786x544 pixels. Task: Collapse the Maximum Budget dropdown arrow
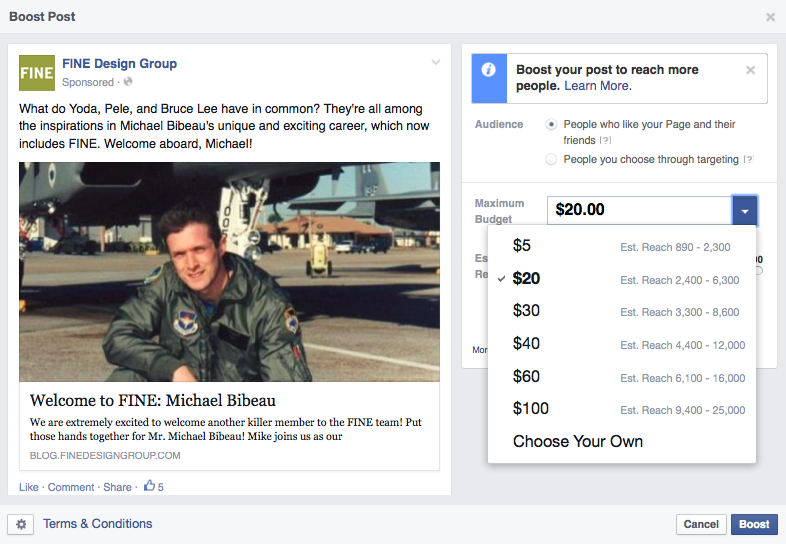[x=745, y=210]
